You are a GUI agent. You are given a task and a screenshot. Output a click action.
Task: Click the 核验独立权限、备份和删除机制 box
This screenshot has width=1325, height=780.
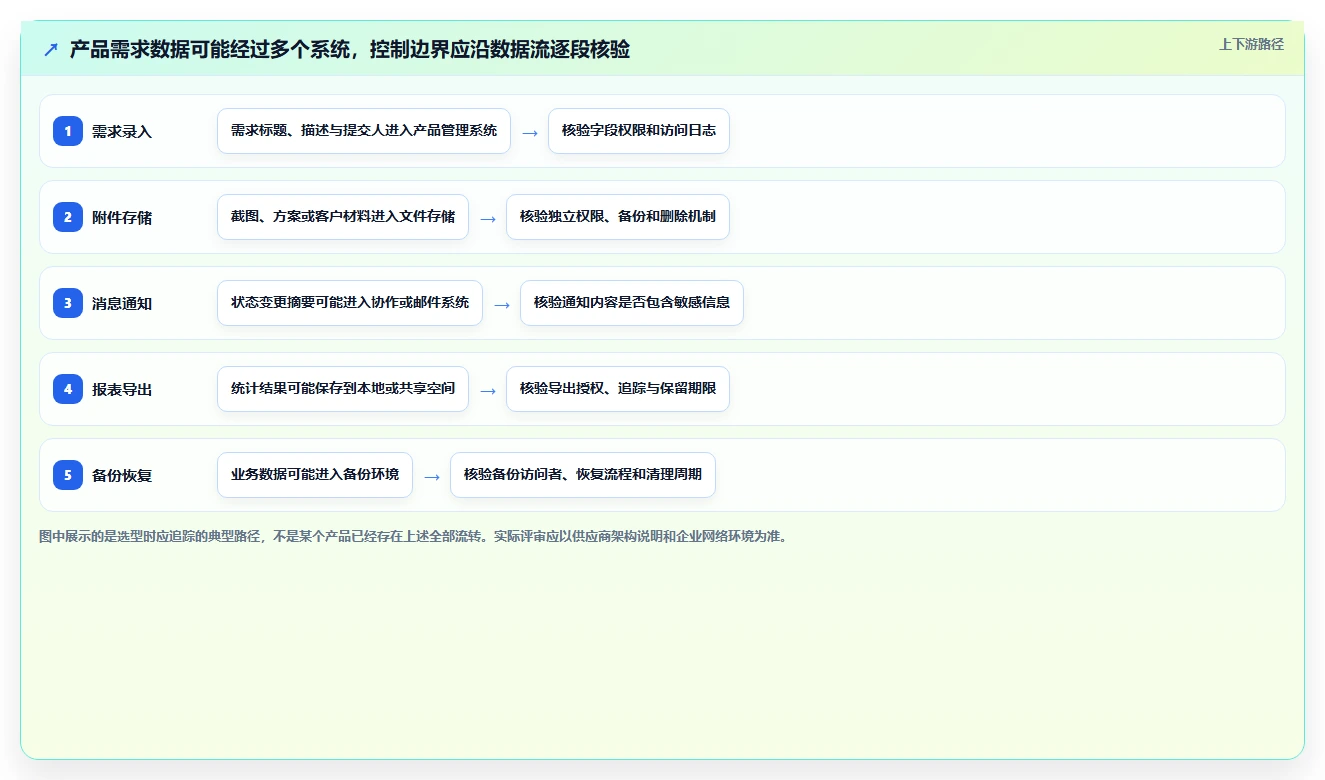click(x=618, y=217)
